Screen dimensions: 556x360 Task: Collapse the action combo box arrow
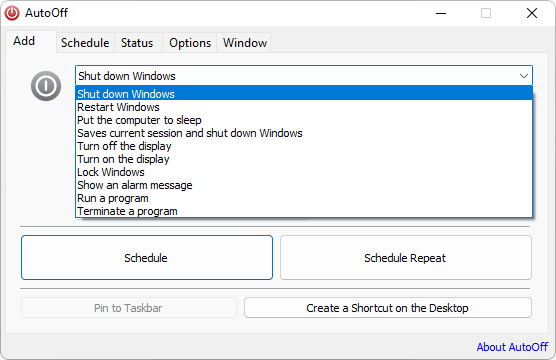tap(524, 76)
